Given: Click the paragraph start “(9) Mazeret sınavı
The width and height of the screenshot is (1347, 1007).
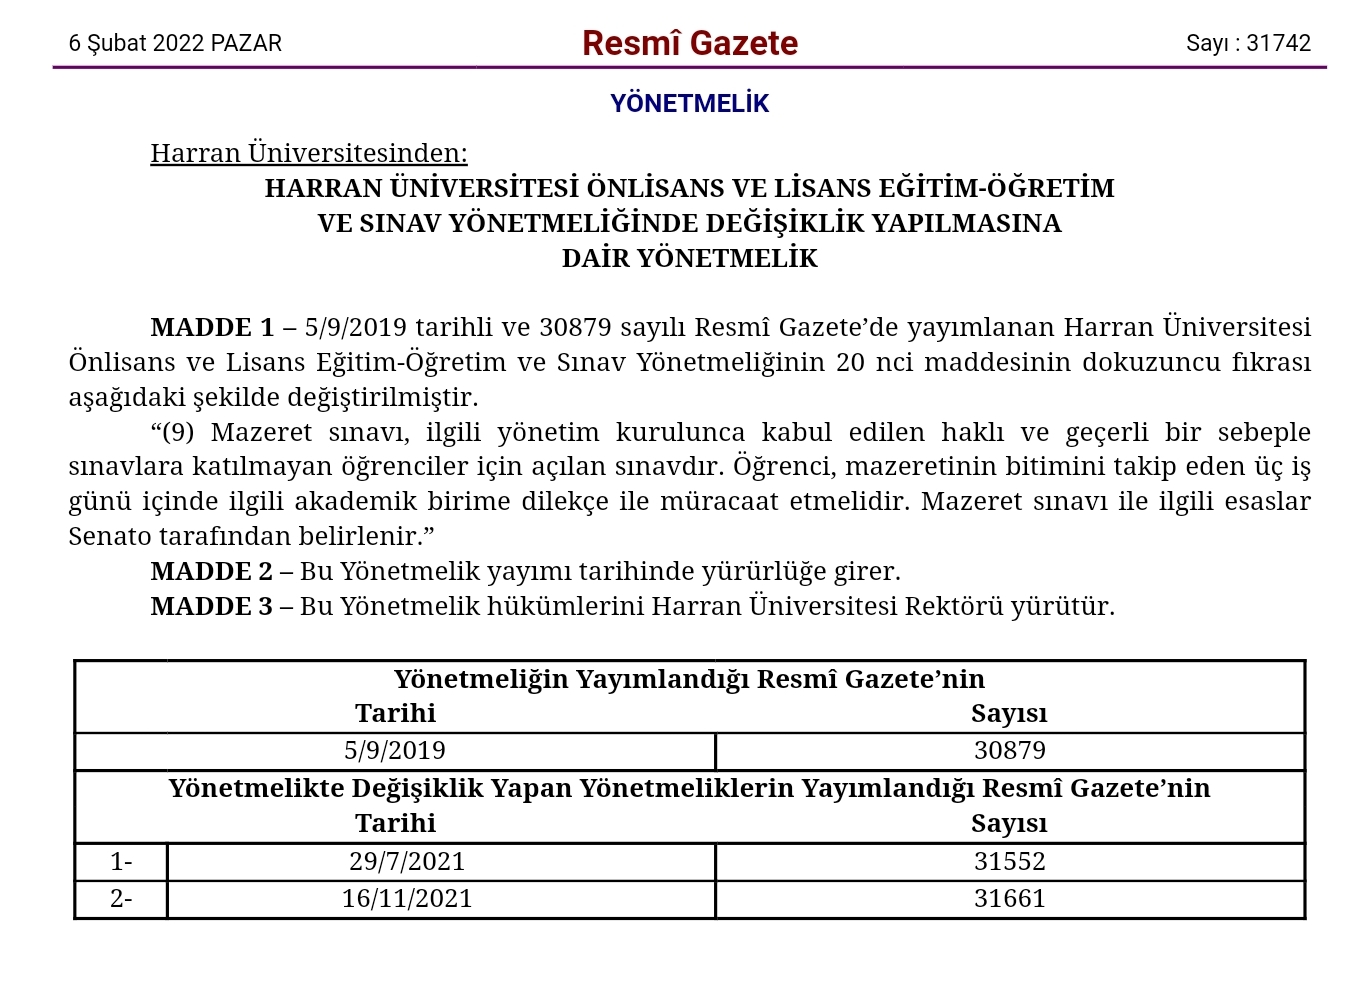Looking at the screenshot, I should [x=279, y=432].
